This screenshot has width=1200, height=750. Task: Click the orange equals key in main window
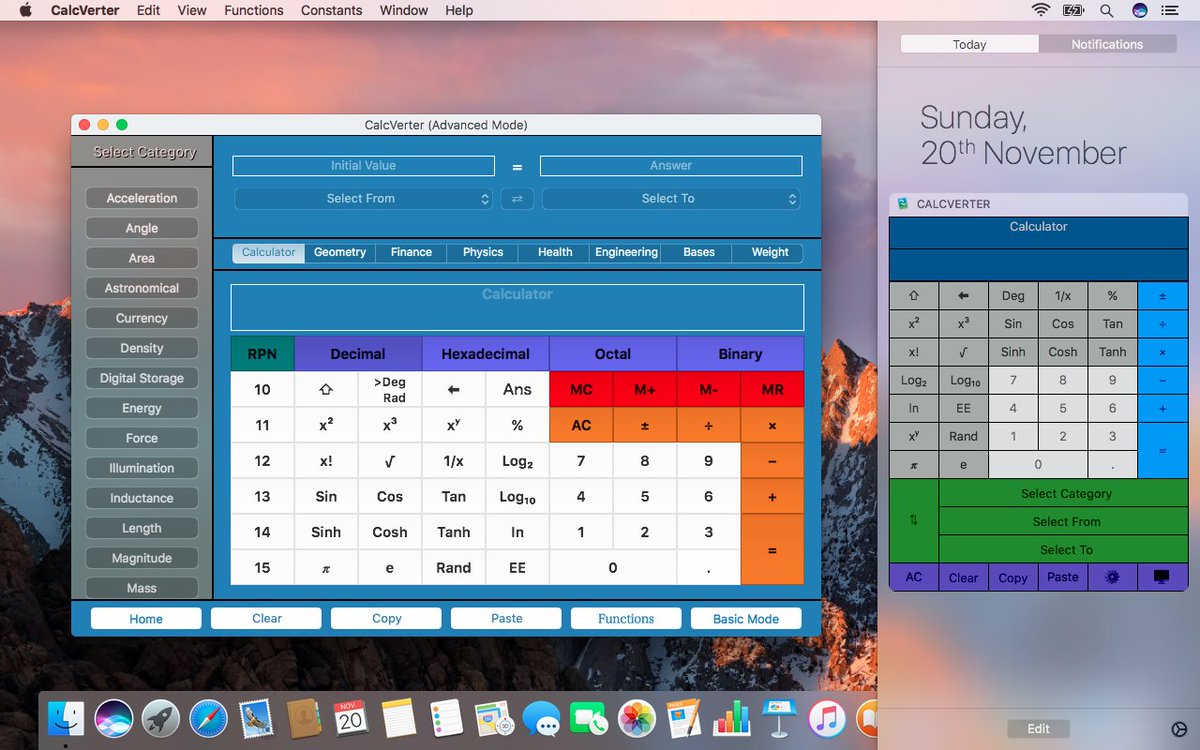pyautogui.click(x=773, y=550)
